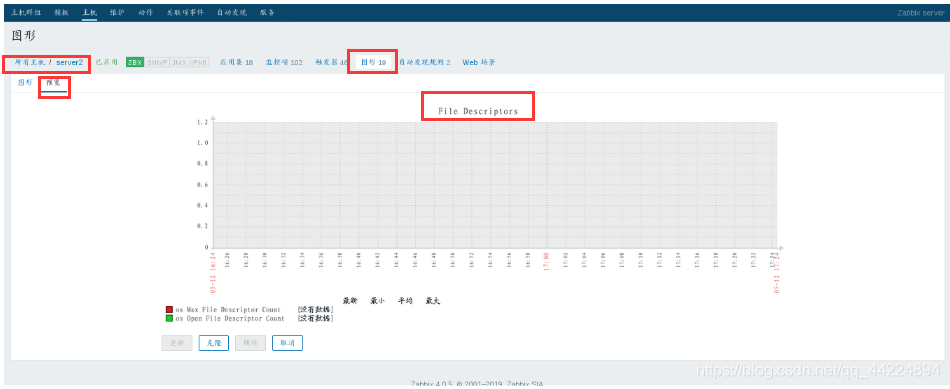Click the SNMP availability badge
The image size is (950, 389).
coord(157,62)
